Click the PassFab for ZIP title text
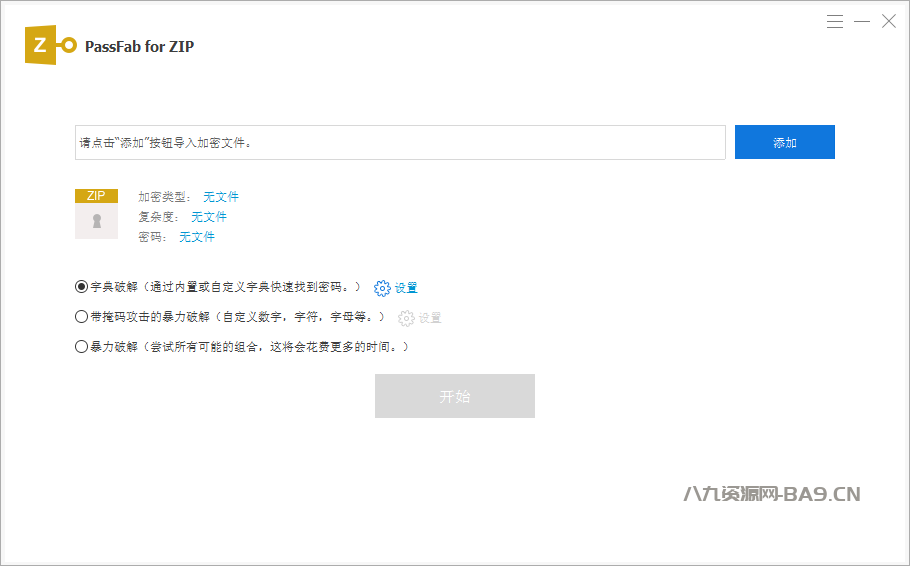 139,46
